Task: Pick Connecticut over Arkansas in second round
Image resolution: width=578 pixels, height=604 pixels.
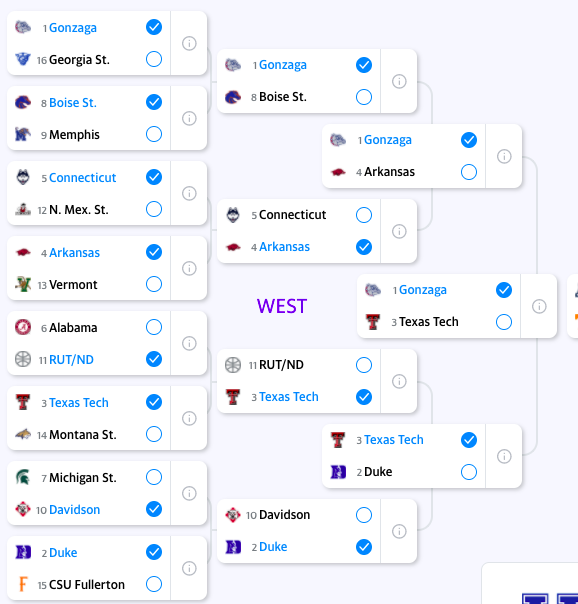Action: coord(364,215)
